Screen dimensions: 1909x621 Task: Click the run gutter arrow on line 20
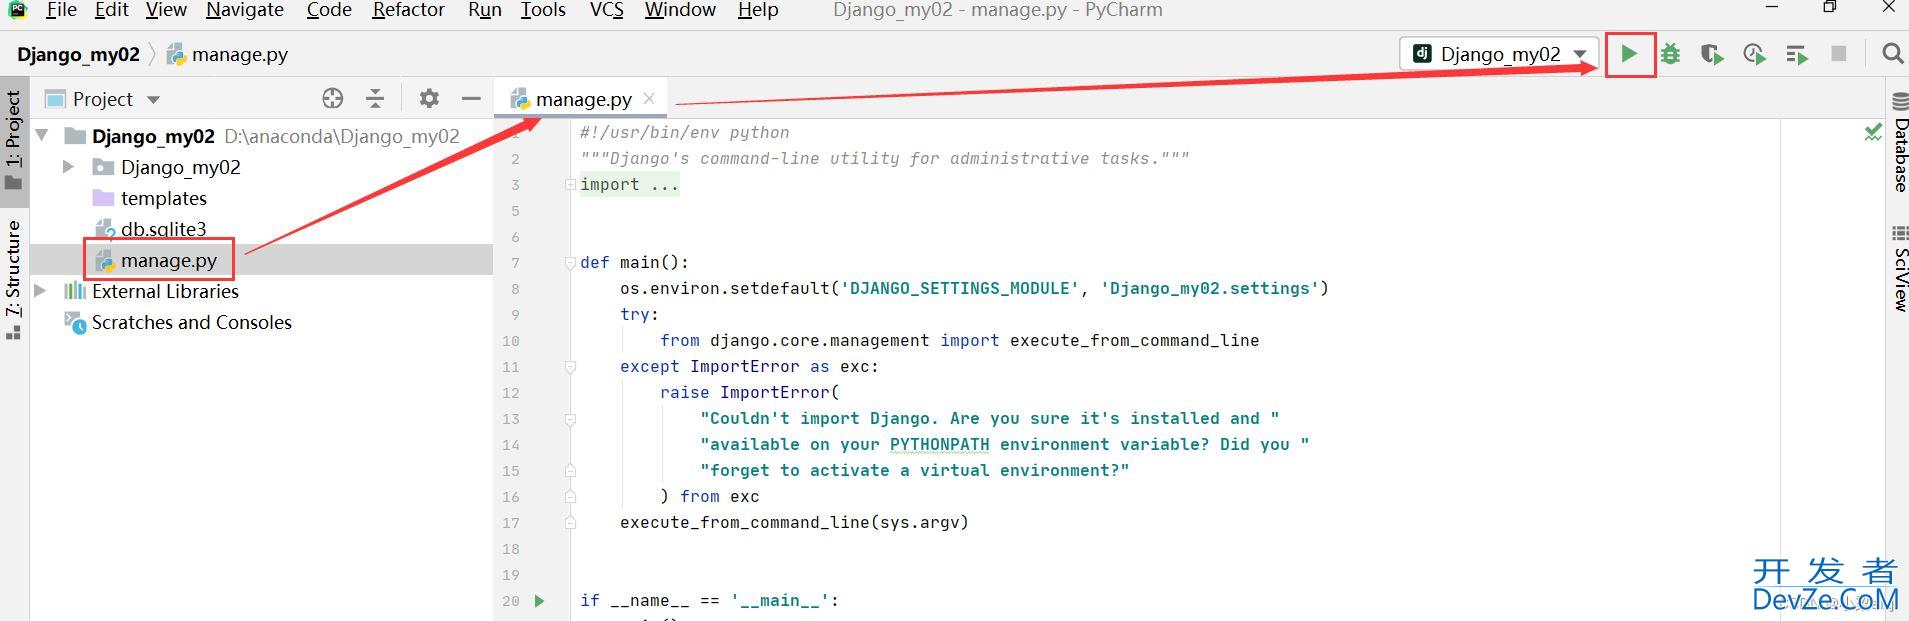click(539, 601)
